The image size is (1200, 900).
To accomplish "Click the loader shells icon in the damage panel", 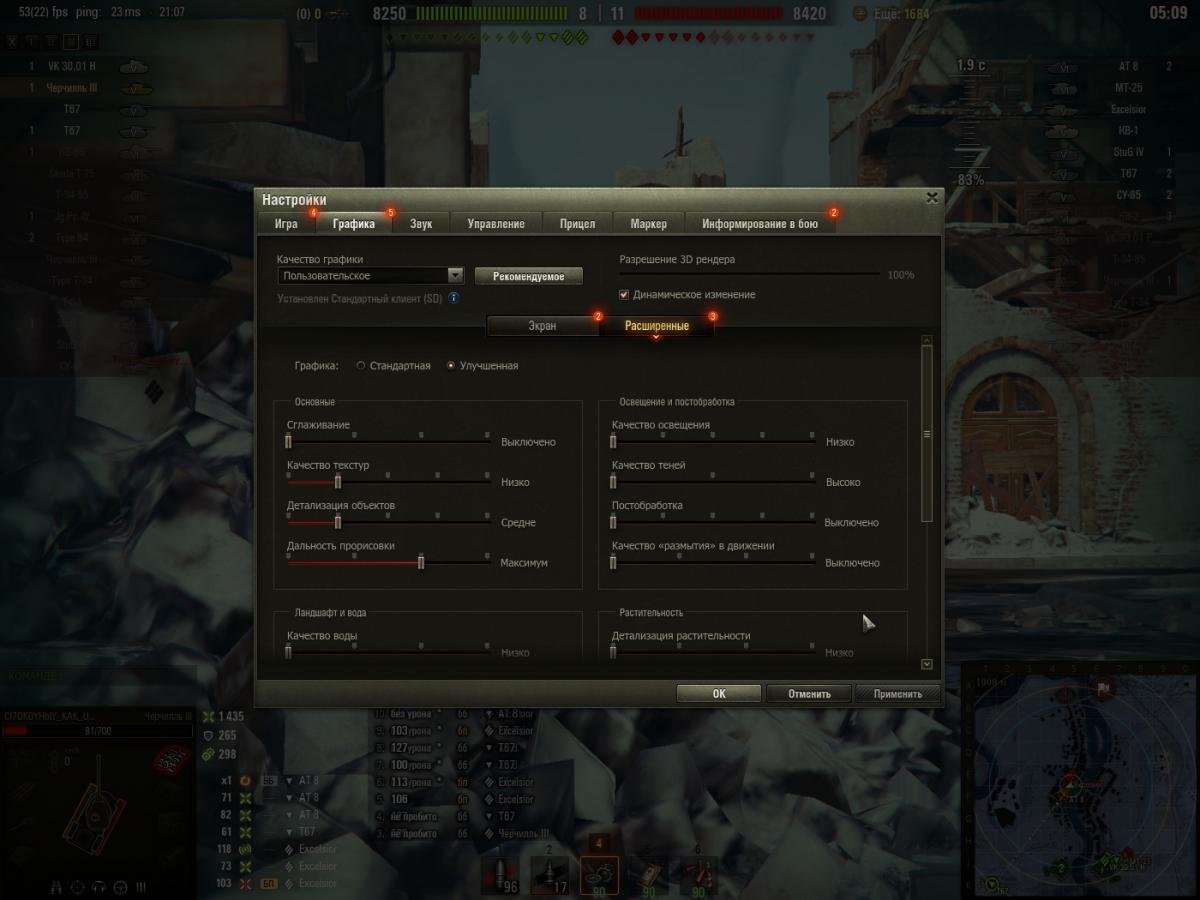I will [x=141, y=886].
